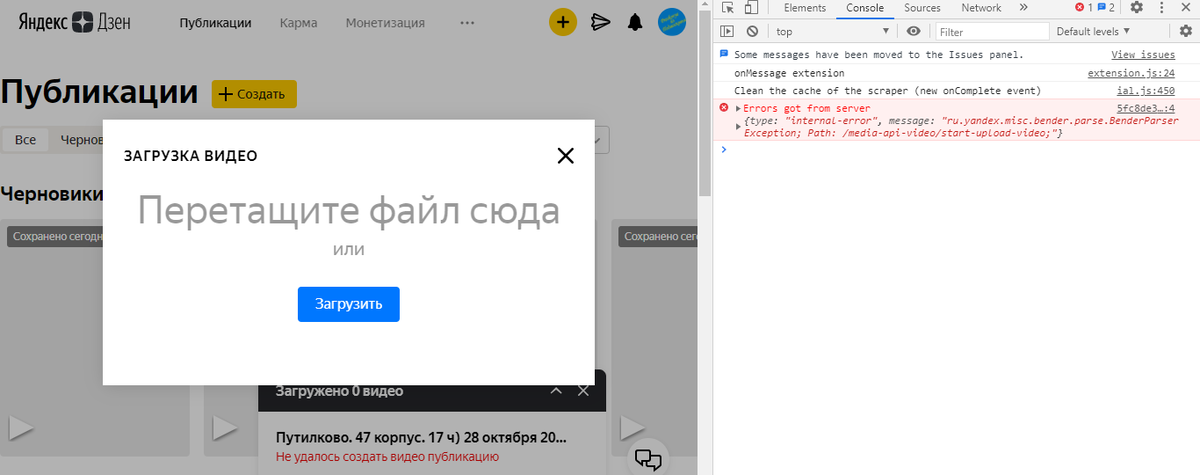Select the Все filter tab

coord(26,140)
